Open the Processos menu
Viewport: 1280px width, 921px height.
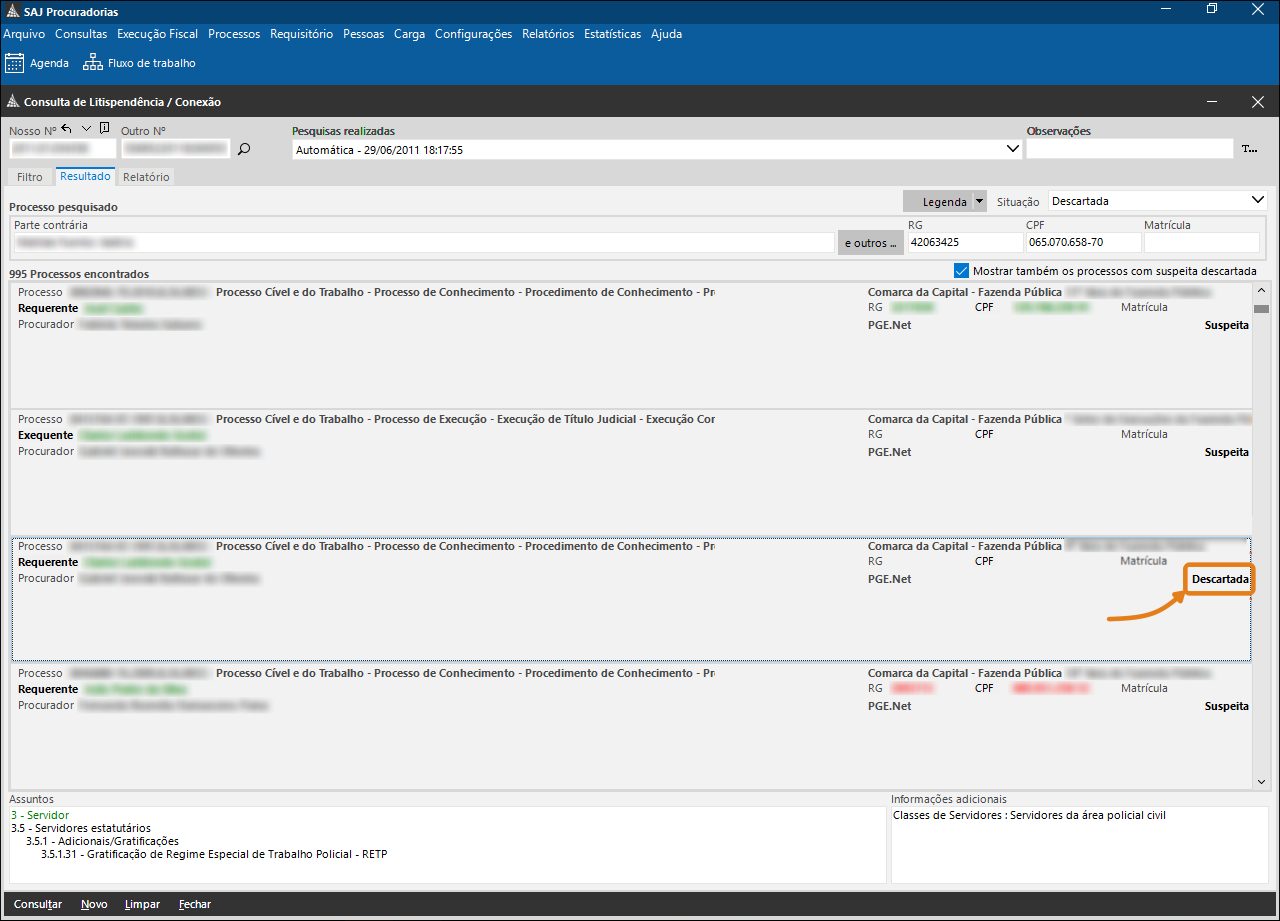234,34
